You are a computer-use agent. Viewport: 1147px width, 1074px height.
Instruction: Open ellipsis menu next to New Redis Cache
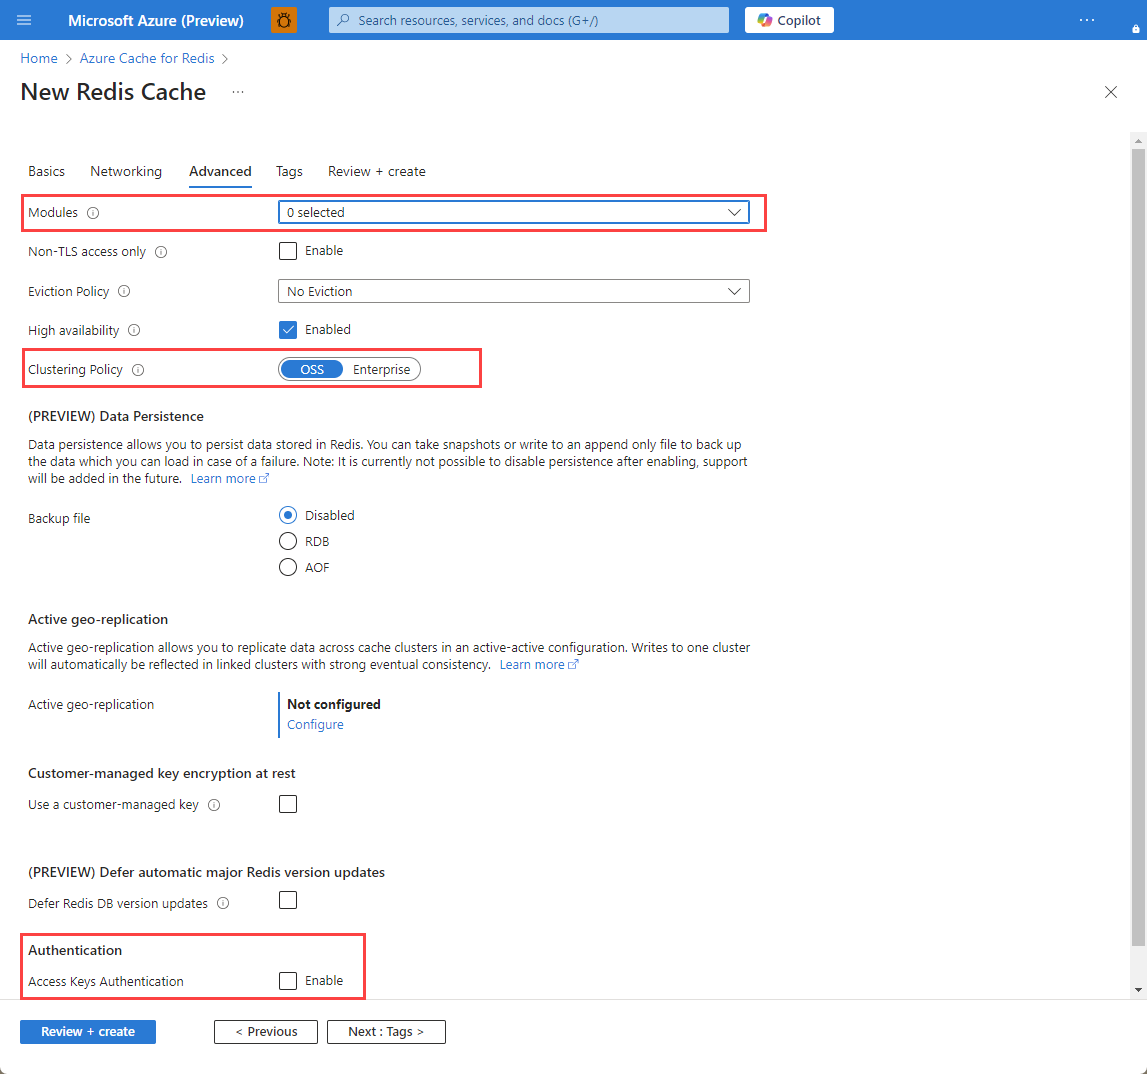coord(238,92)
